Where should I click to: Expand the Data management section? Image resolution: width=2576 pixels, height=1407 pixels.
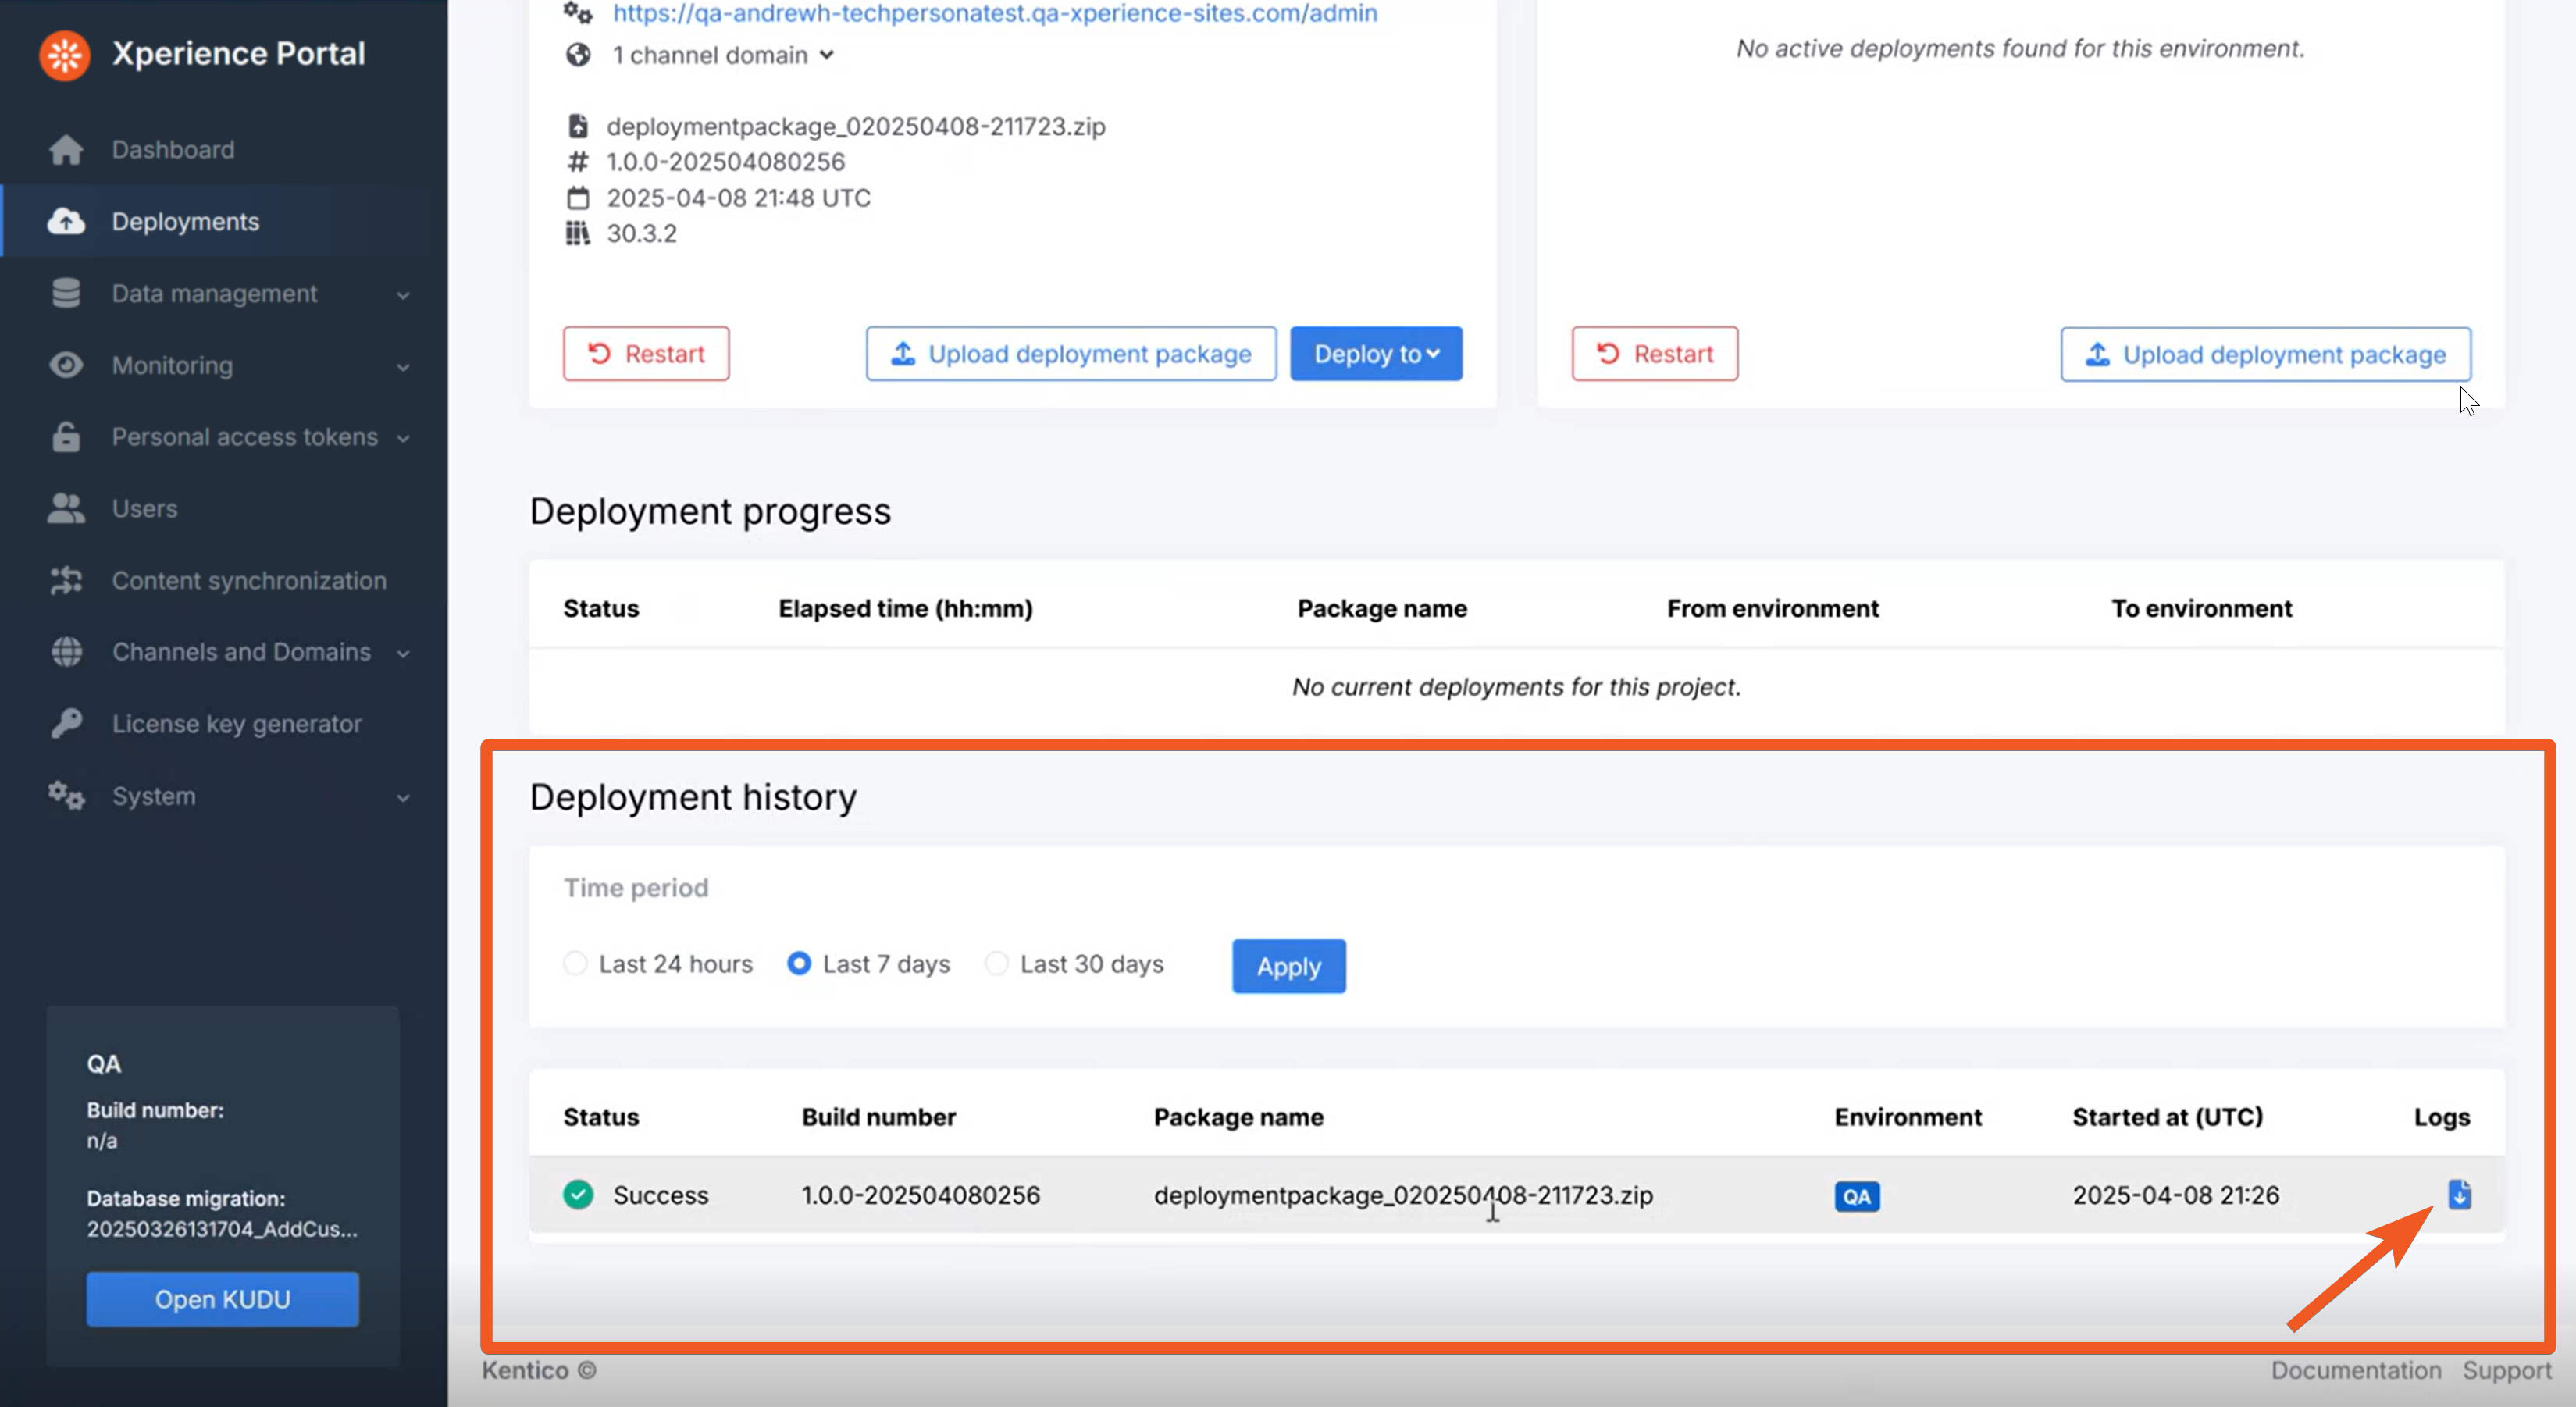click(214, 293)
